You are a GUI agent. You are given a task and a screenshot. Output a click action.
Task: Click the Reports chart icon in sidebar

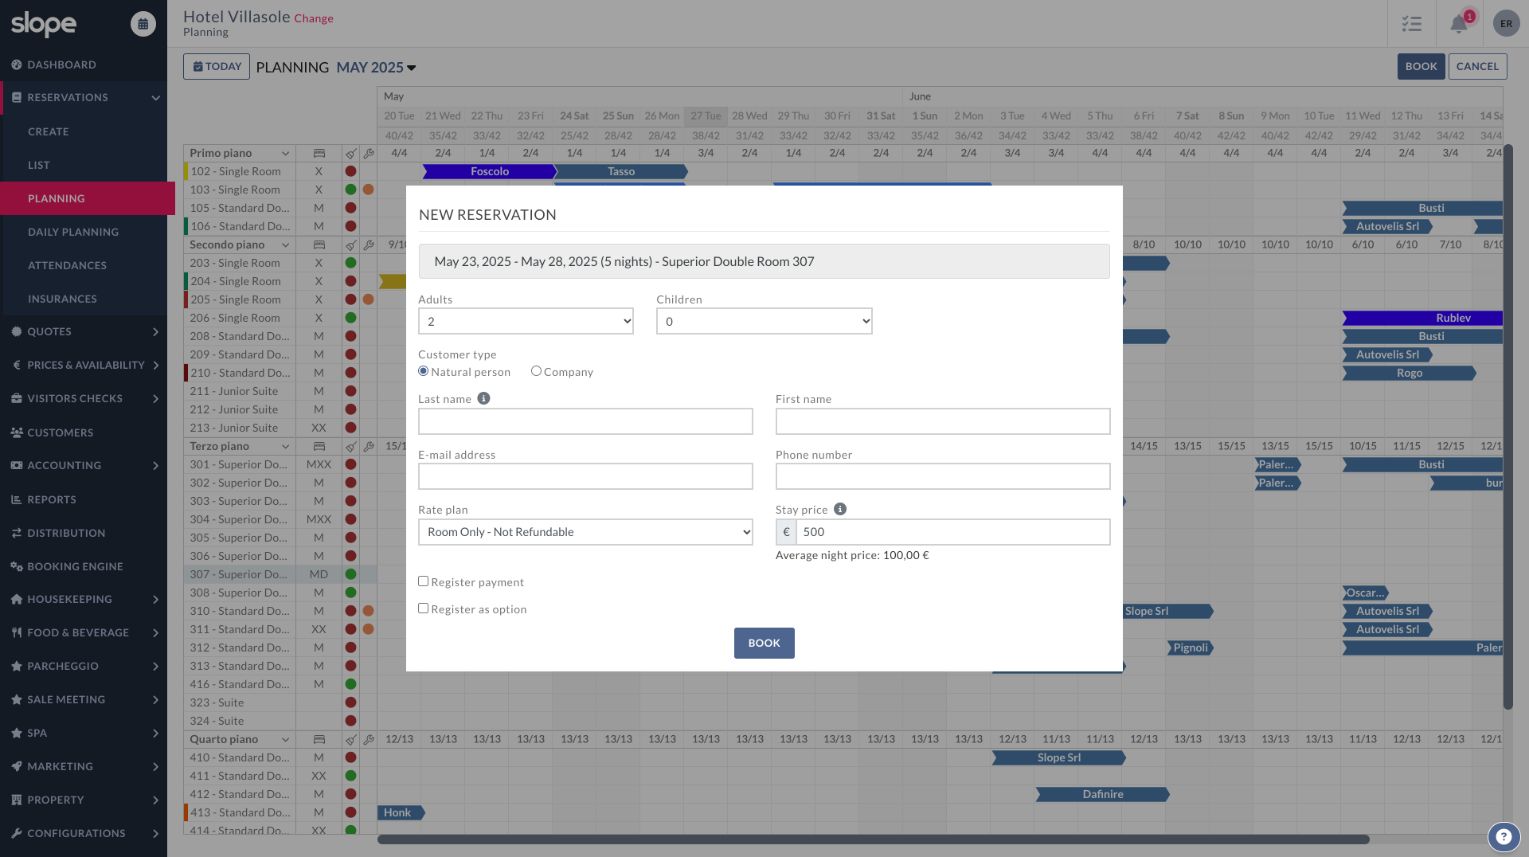[16, 500]
